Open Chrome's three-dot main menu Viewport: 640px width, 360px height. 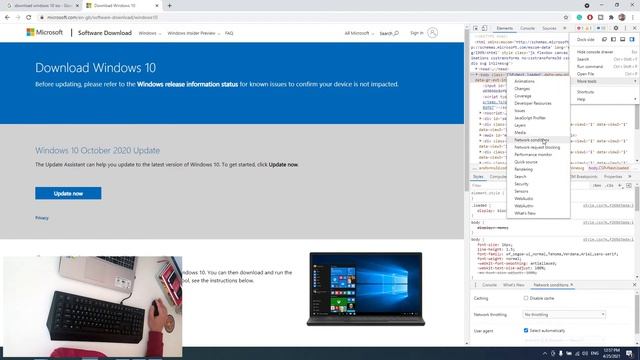click(x=633, y=18)
